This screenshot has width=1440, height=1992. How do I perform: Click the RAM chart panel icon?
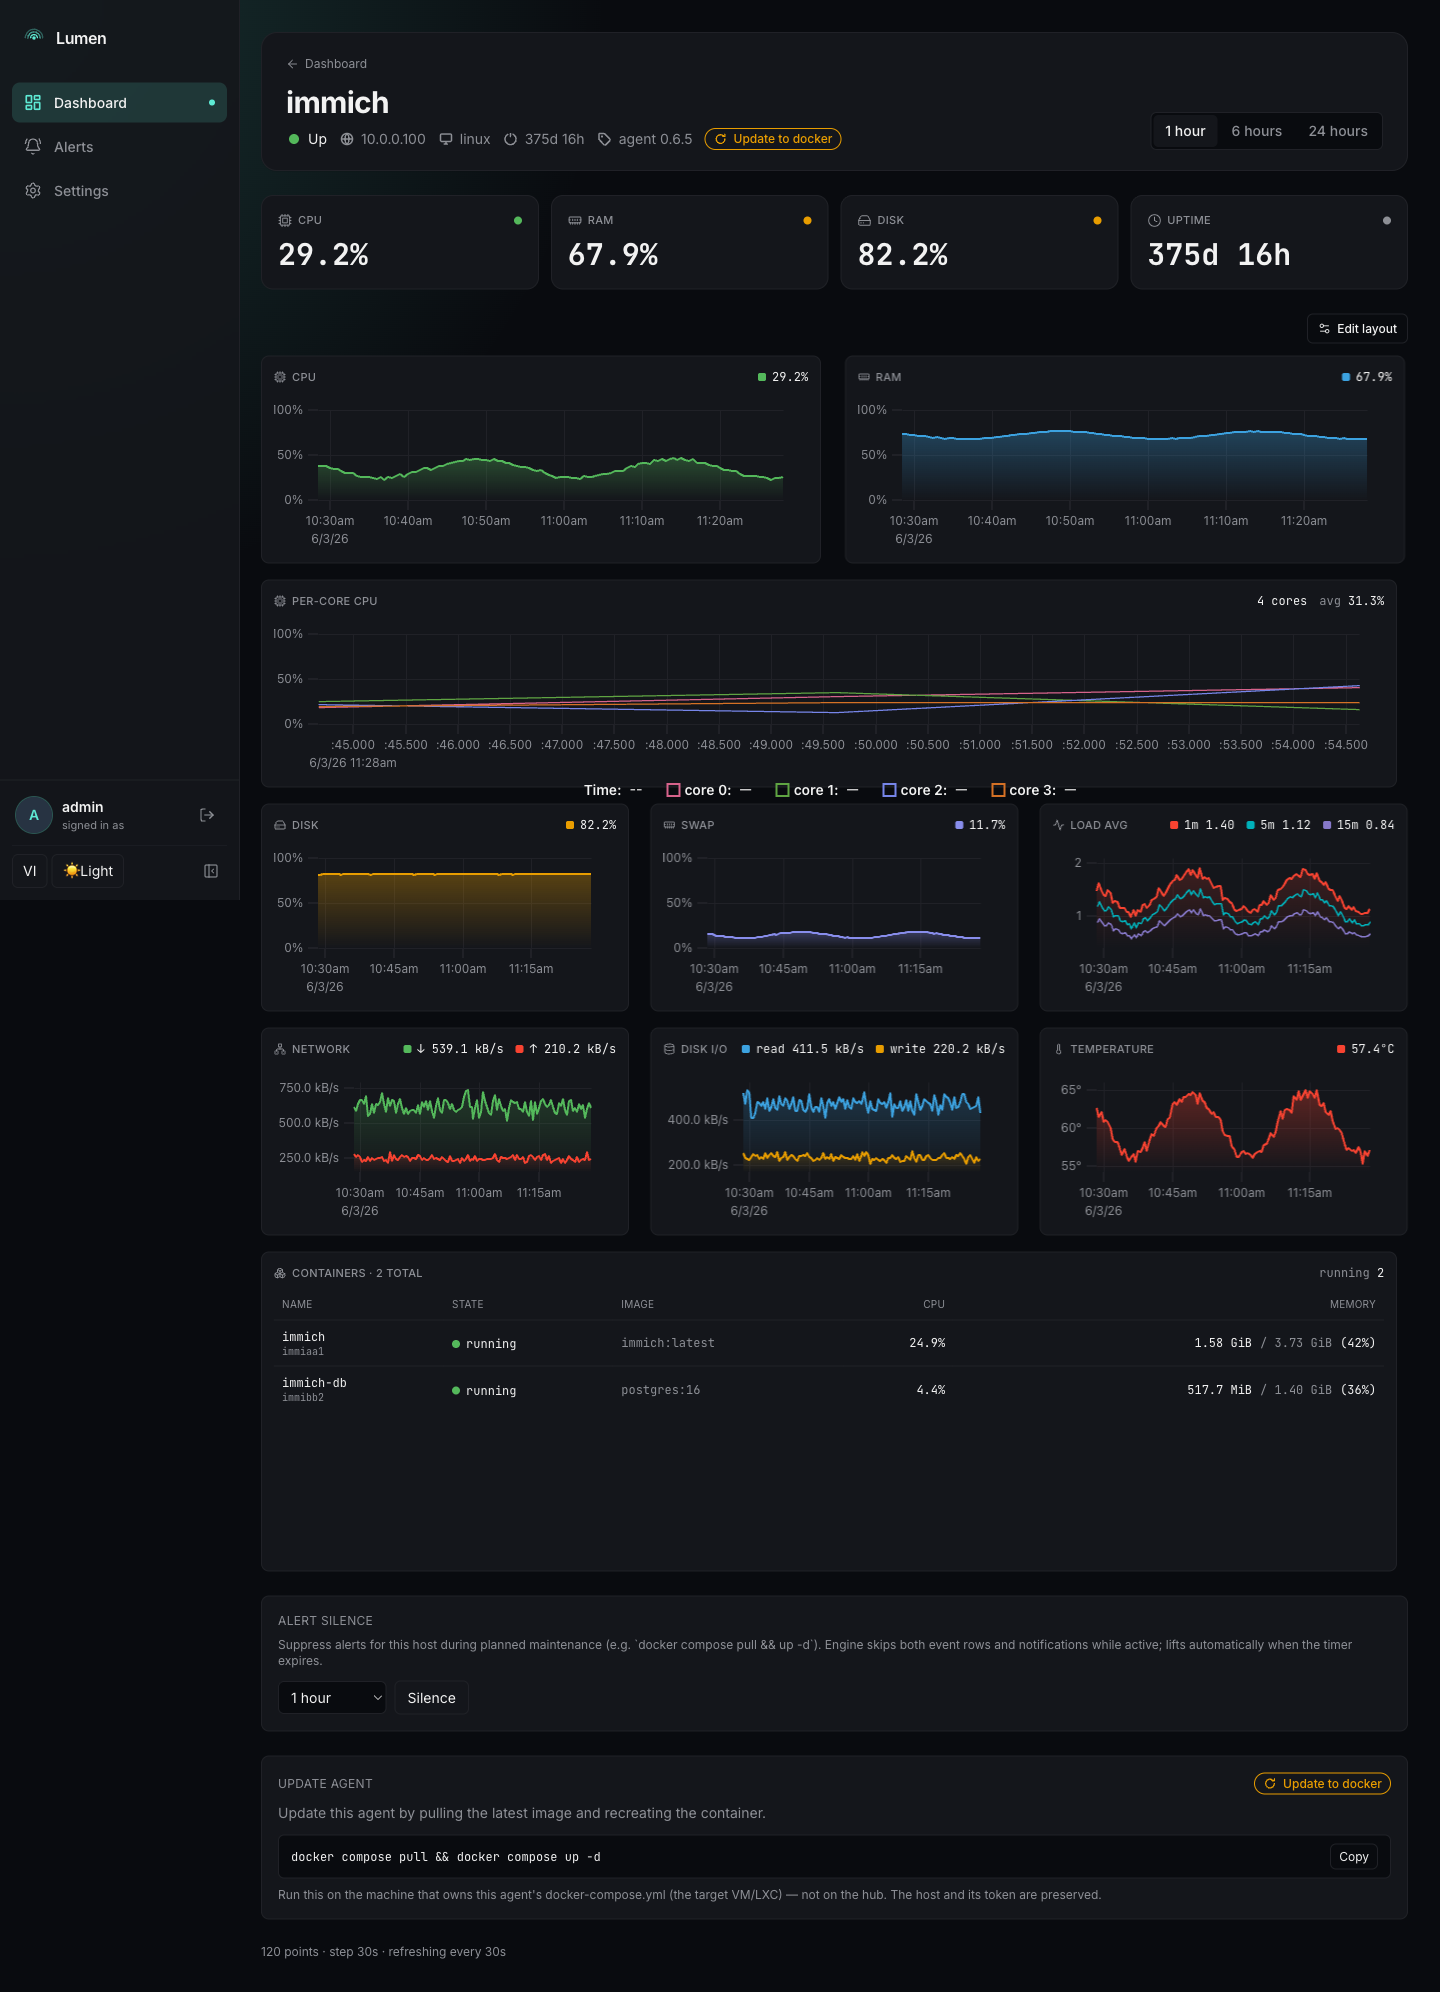pos(864,377)
